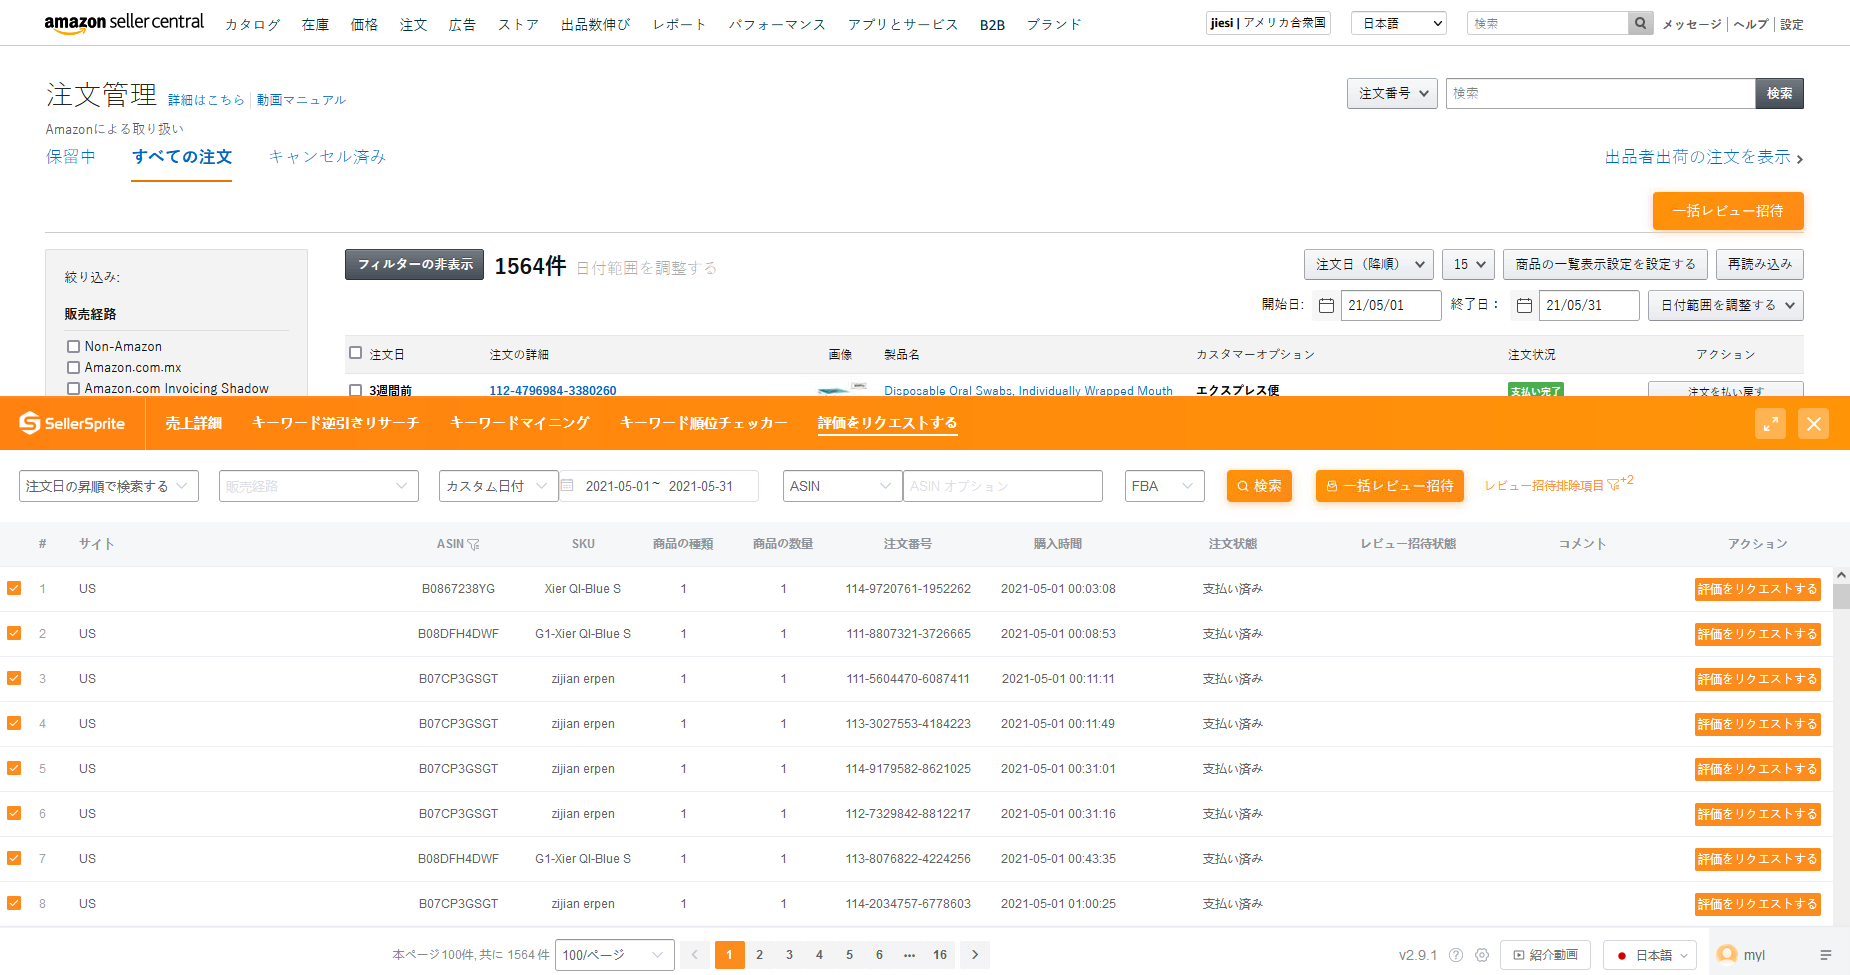This screenshot has width=1850, height=975.
Task: Go to page 16
Action: click(940, 955)
